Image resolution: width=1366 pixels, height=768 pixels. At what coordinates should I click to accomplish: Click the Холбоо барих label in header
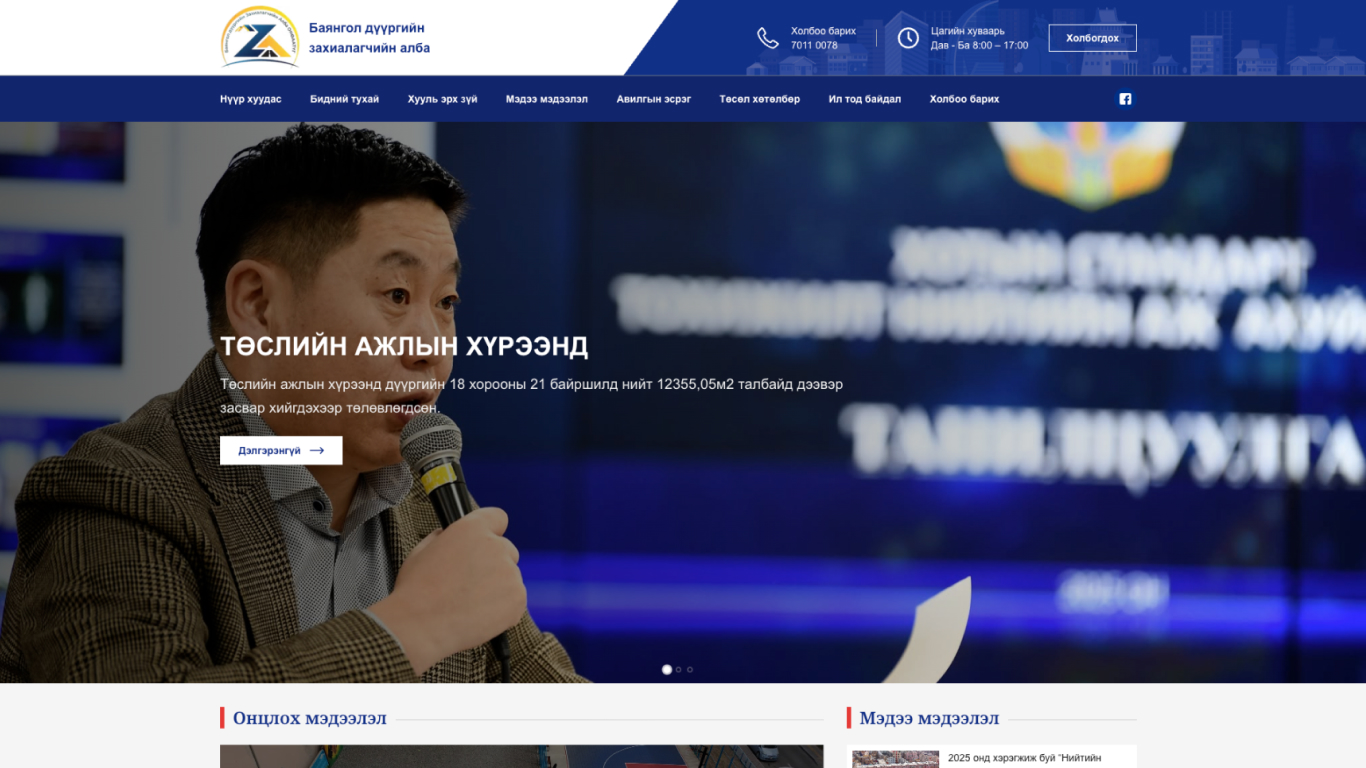pyautogui.click(x=823, y=31)
